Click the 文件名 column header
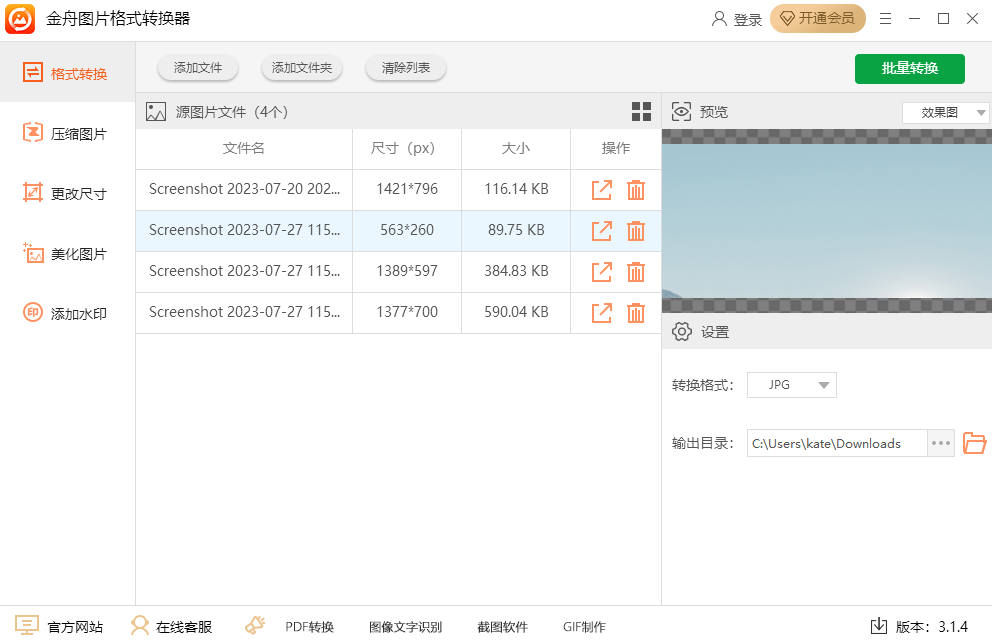 pos(244,149)
